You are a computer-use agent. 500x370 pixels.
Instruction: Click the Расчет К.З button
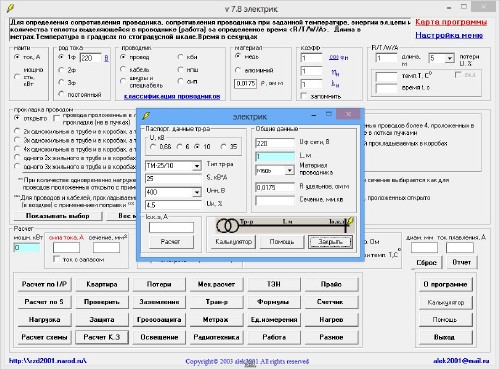102,337
